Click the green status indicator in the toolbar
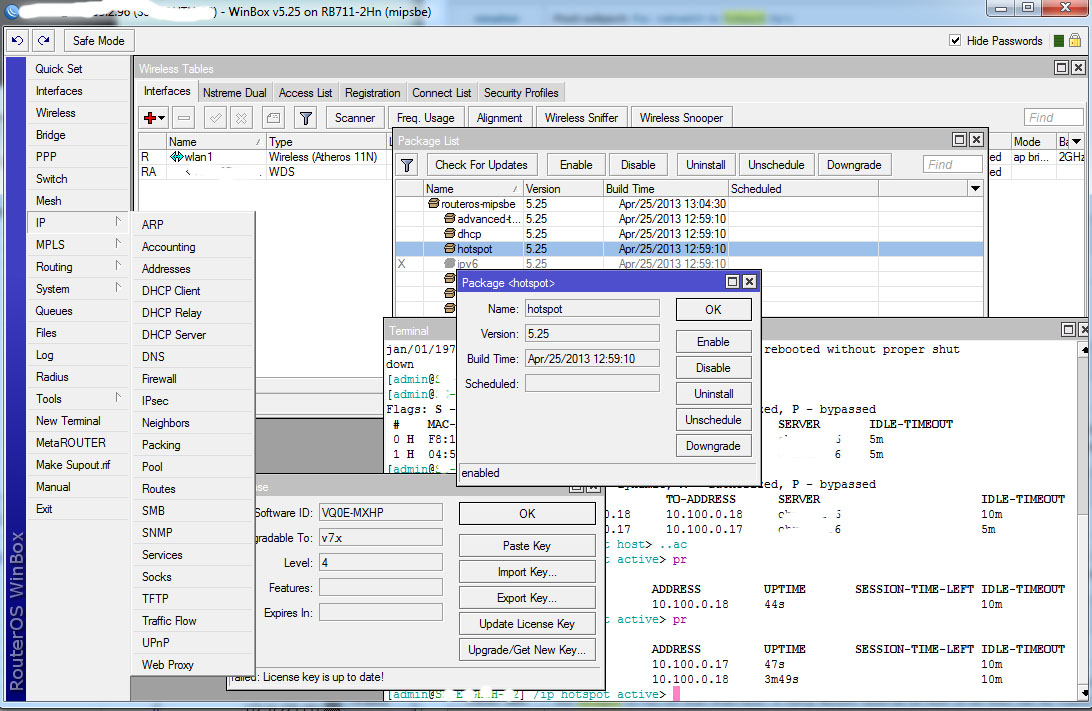Screen dimensions: 1092x711 pos(1059,41)
